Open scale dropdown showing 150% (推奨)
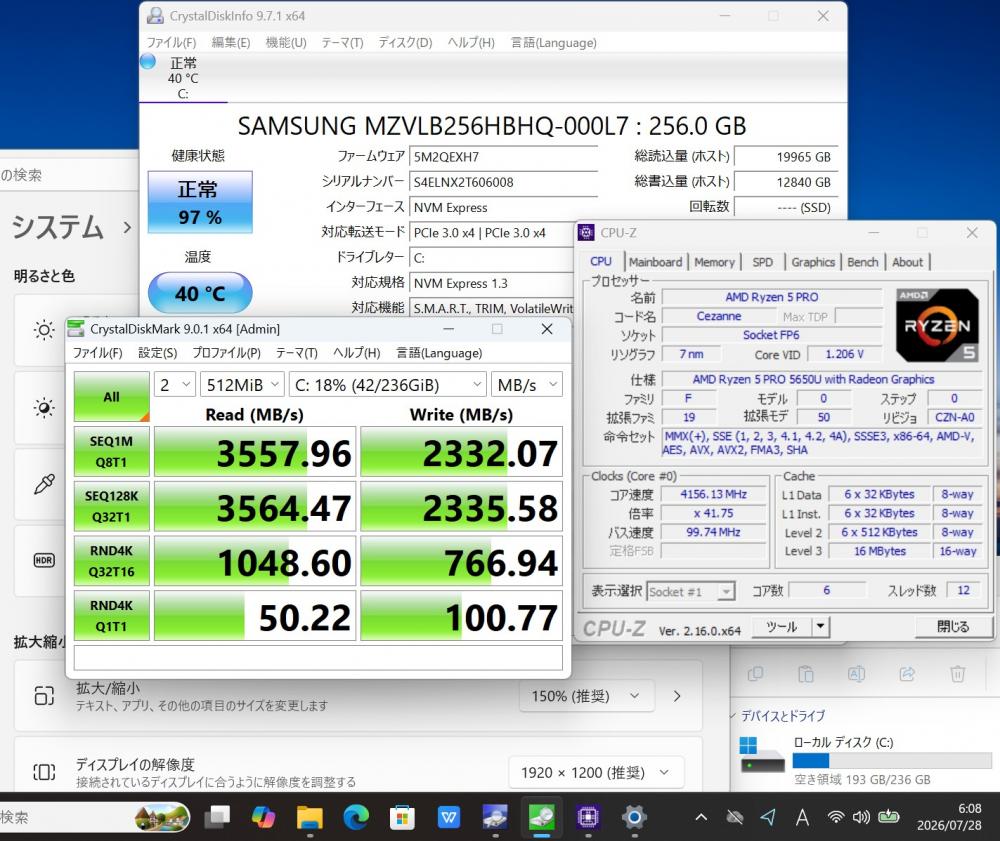Viewport: 1000px width, 841px height. (x=586, y=696)
